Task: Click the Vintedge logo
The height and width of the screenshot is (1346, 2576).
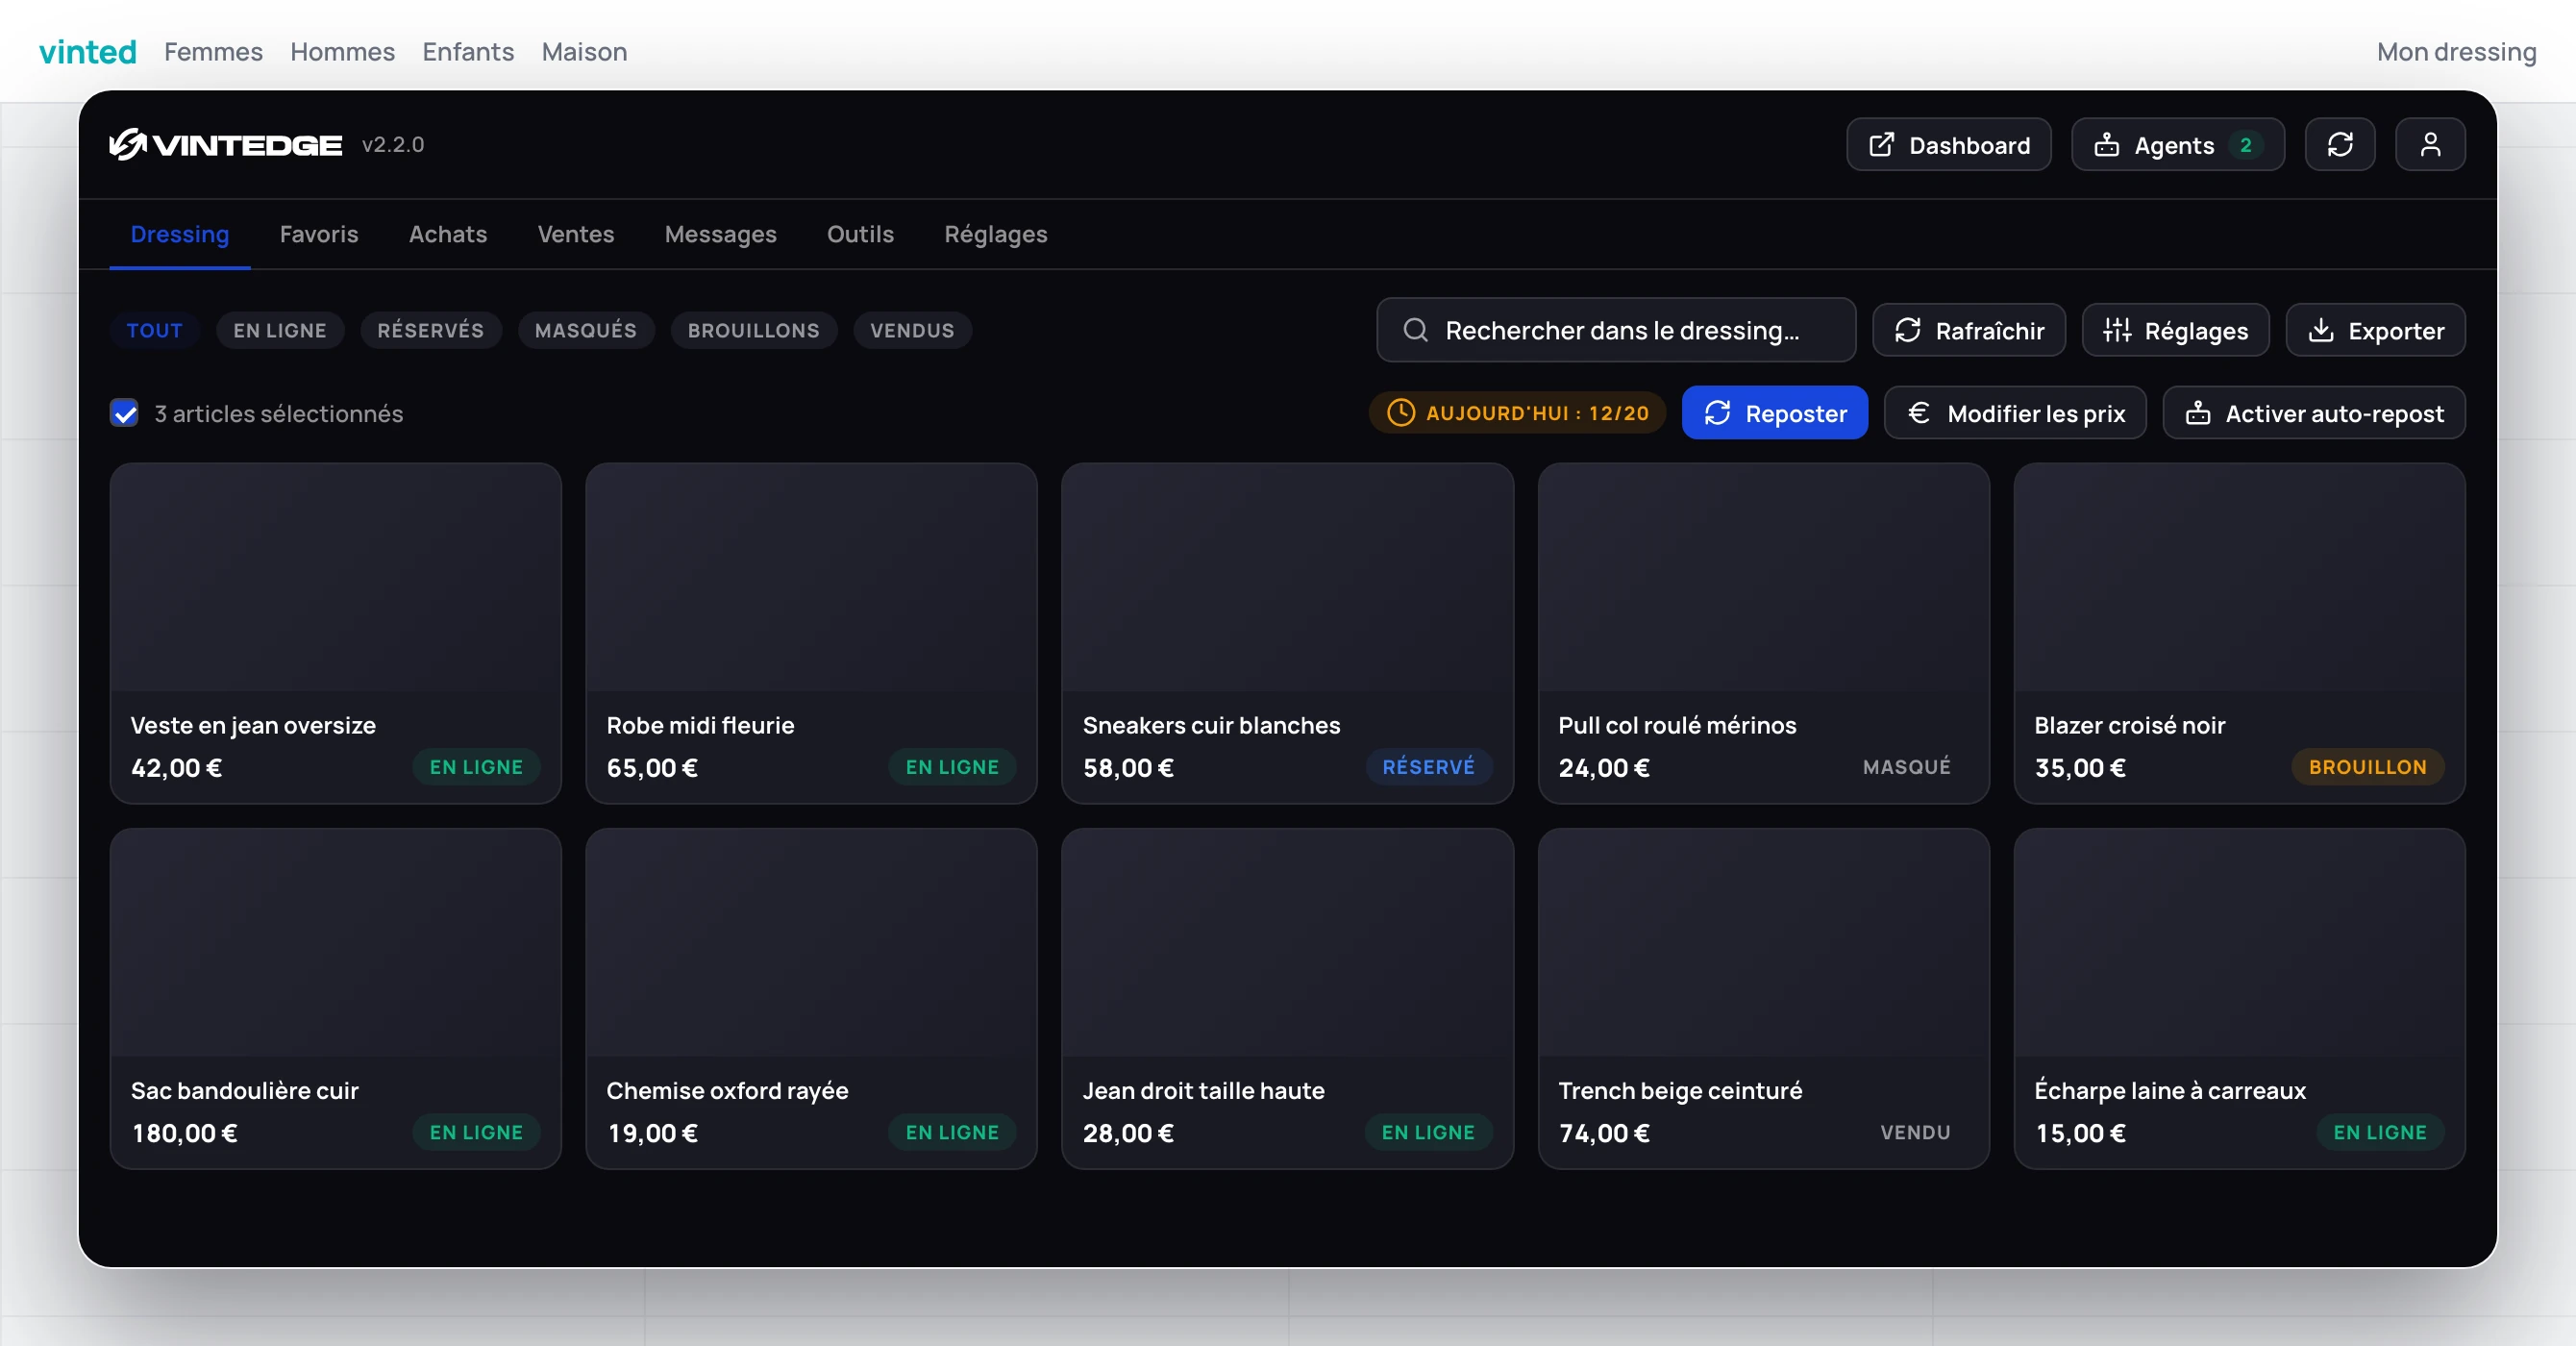Action: (225, 145)
